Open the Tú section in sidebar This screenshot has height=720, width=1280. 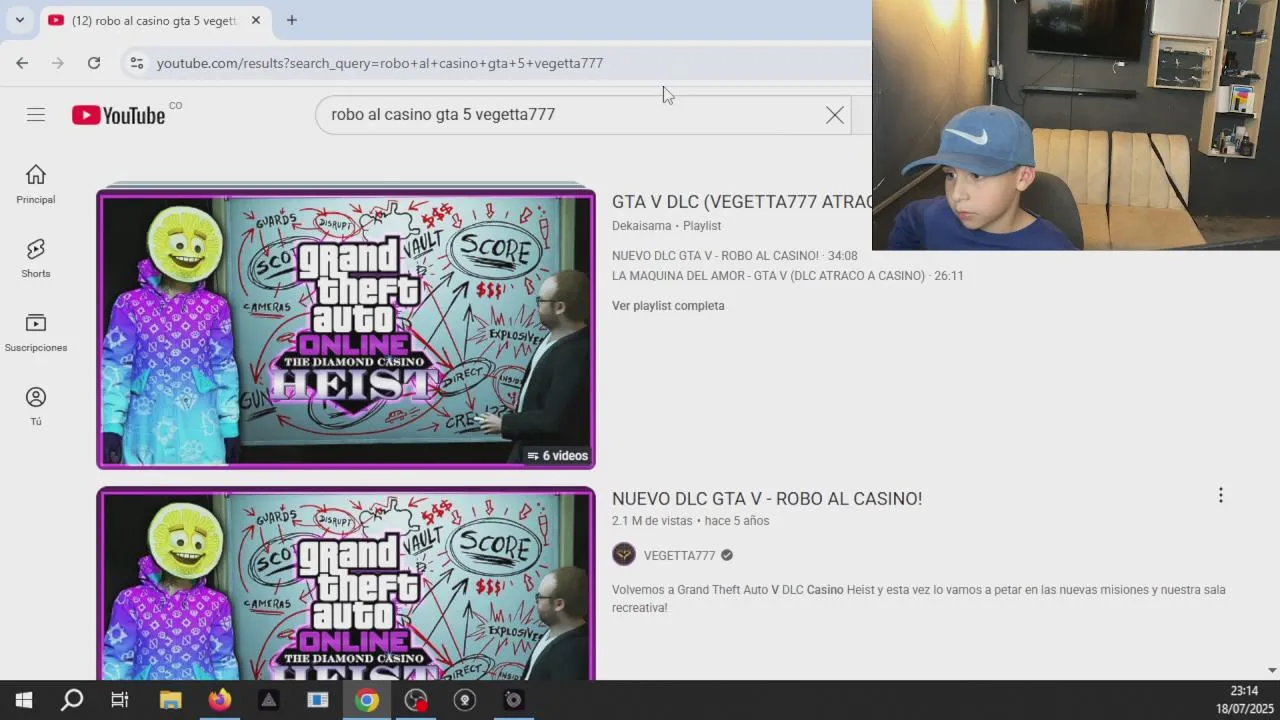(x=36, y=407)
